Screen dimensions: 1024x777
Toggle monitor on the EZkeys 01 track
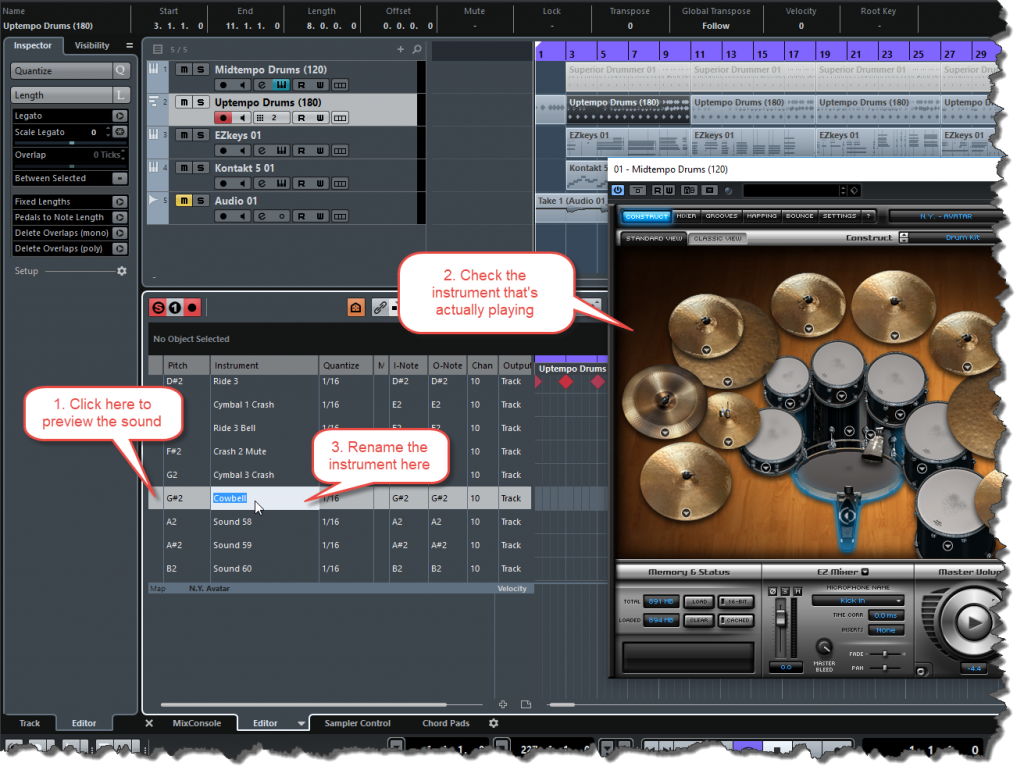242,151
